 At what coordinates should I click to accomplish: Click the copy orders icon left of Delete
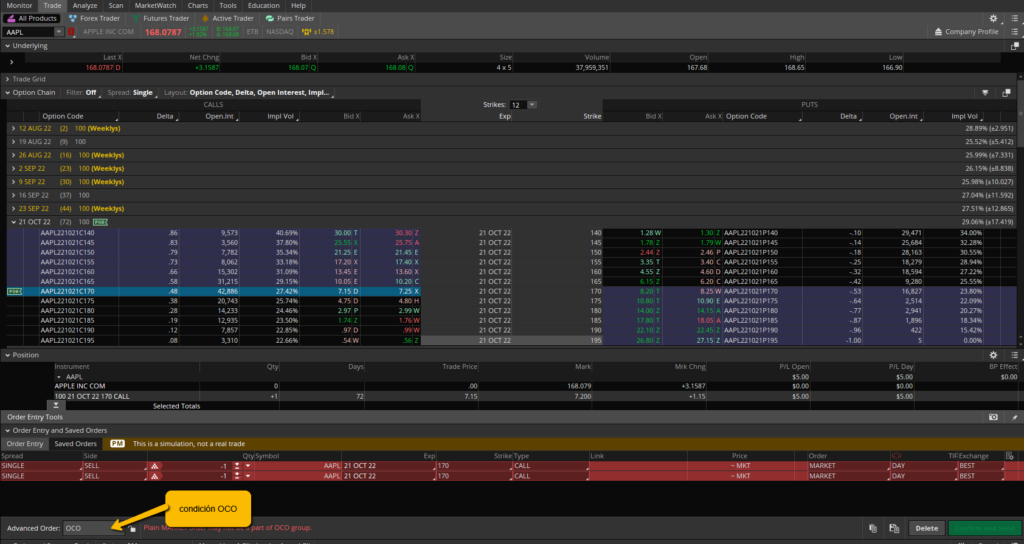click(873, 528)
